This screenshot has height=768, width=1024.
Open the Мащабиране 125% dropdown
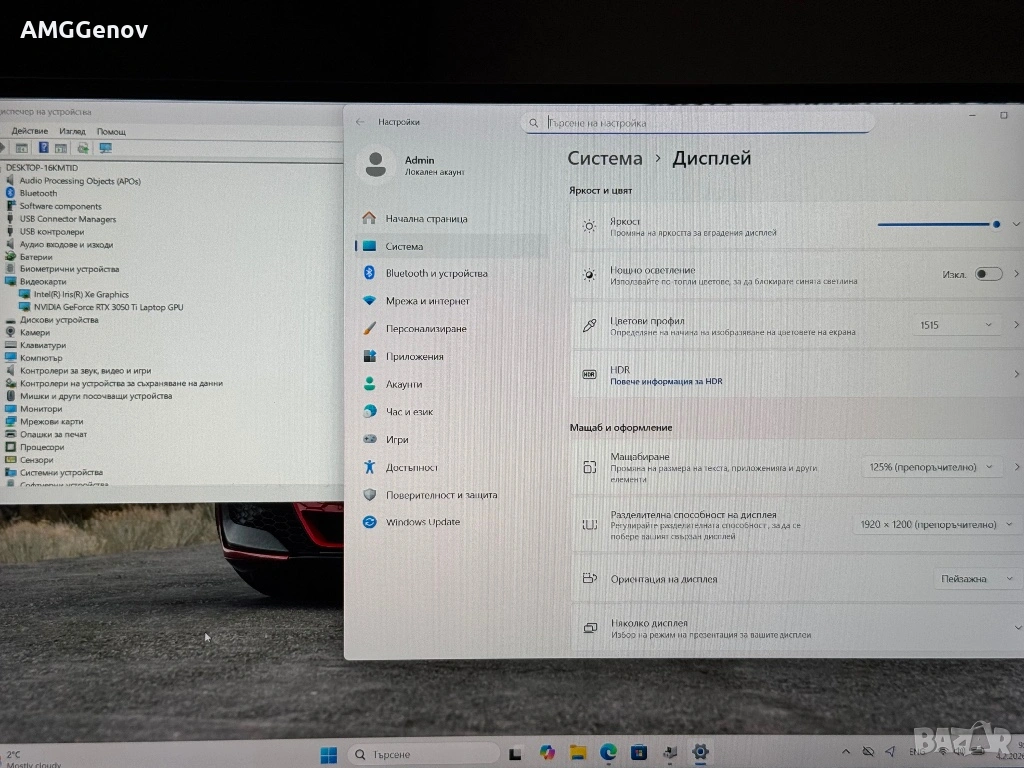(931, 466)
